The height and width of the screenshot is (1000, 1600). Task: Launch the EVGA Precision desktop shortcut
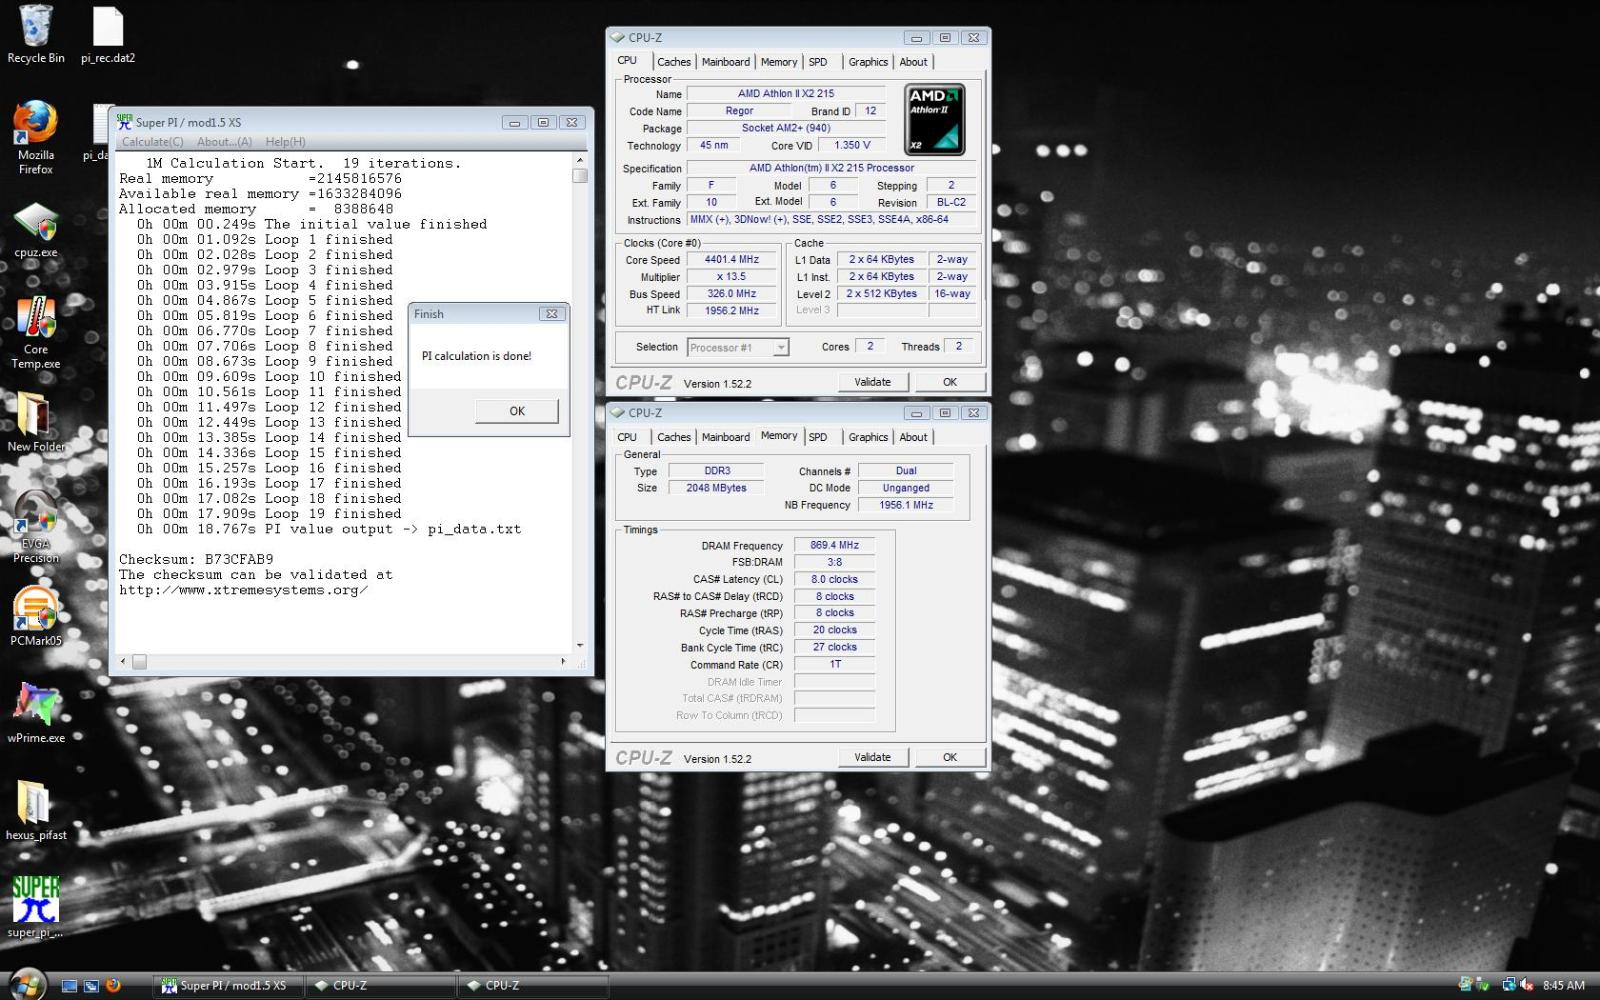pos(36,528)
